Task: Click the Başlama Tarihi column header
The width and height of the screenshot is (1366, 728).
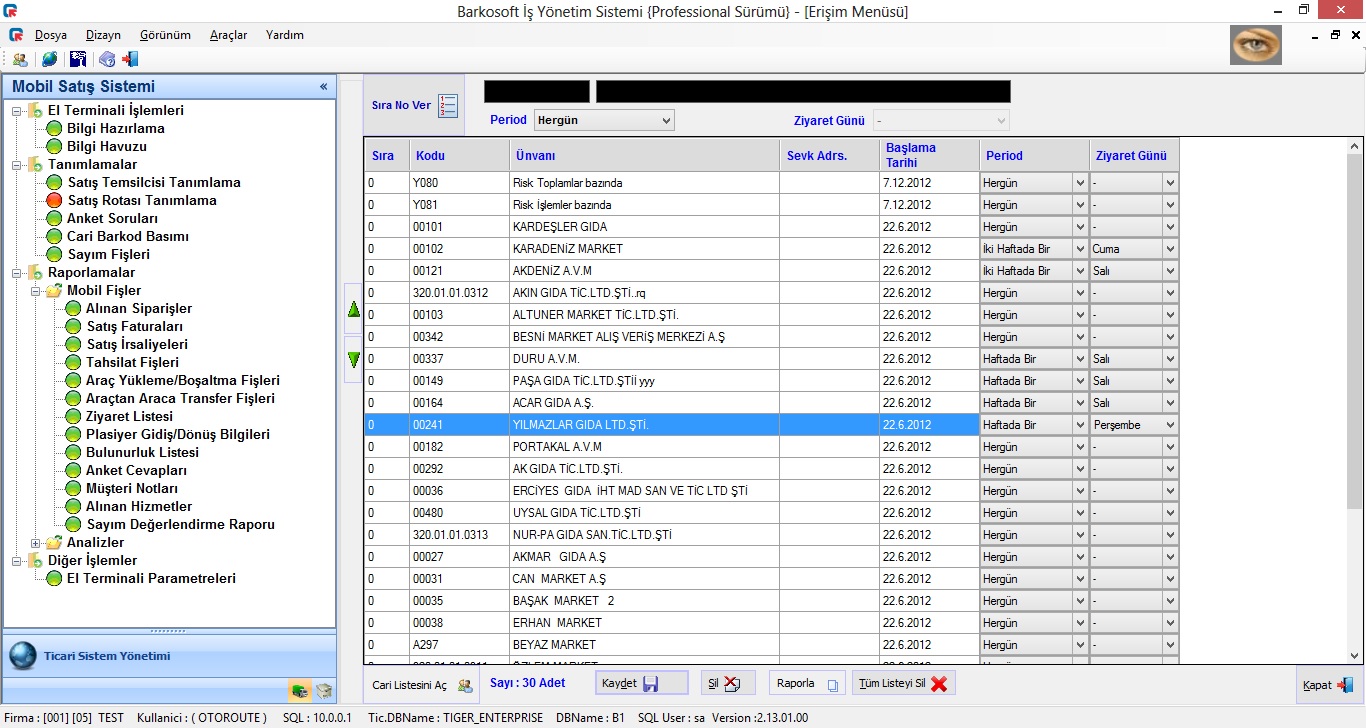Action: (x=930, y=155)
